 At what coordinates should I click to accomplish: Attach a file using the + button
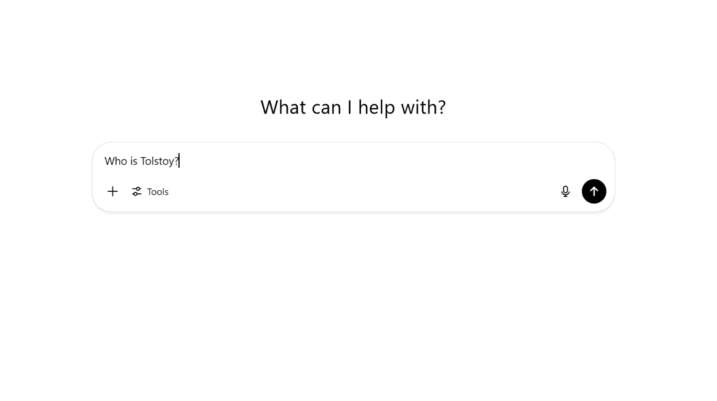(x=112, y=192)
